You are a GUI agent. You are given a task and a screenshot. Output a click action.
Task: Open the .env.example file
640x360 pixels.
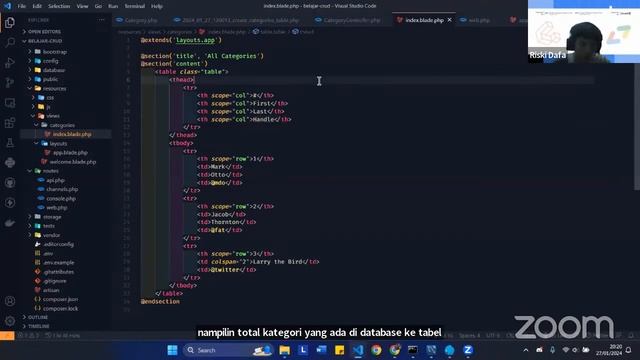pos(58,262)
